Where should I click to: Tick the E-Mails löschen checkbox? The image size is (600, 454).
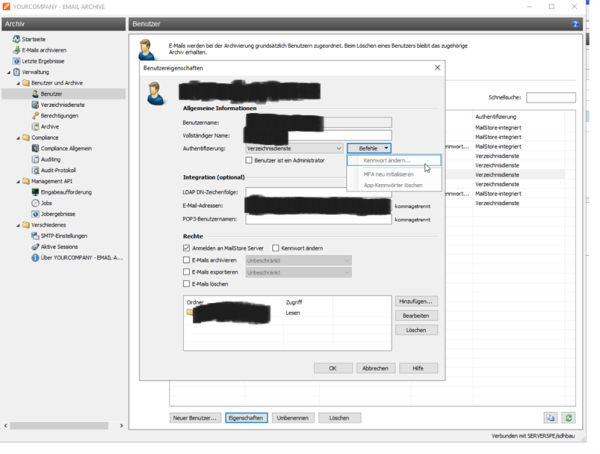(187, 284)
